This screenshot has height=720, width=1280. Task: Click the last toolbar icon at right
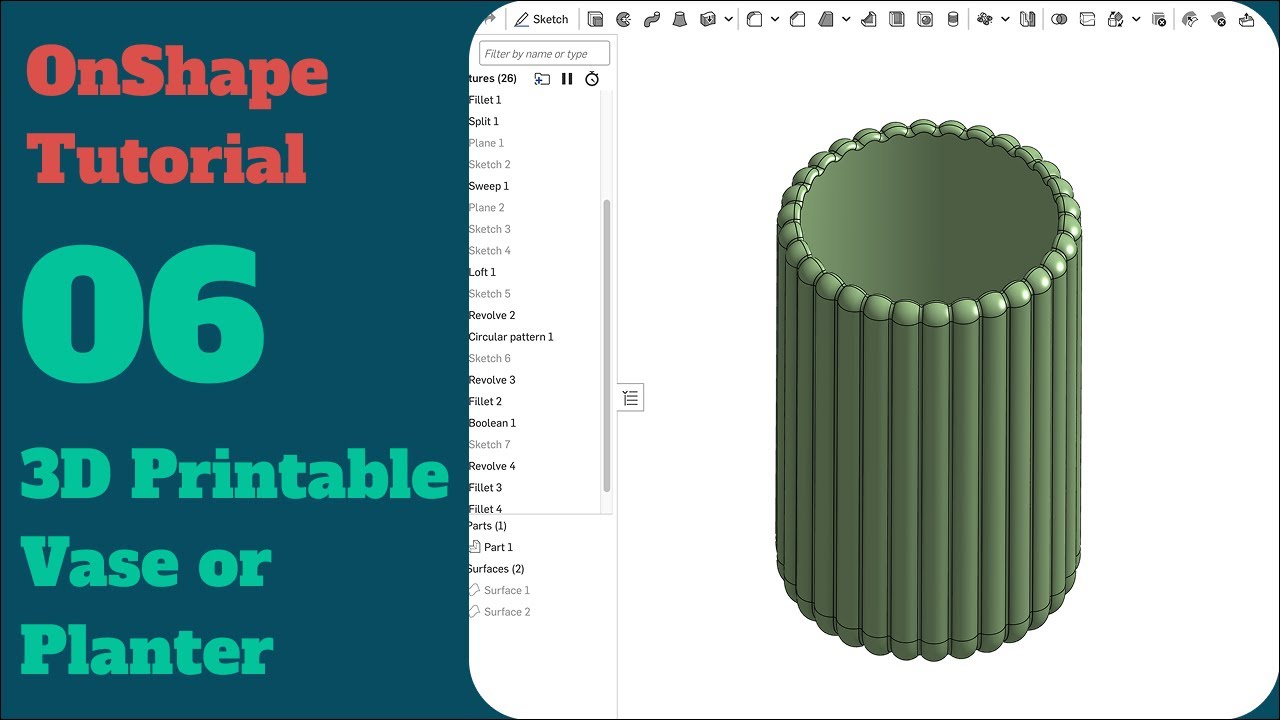click(1246, 19)
